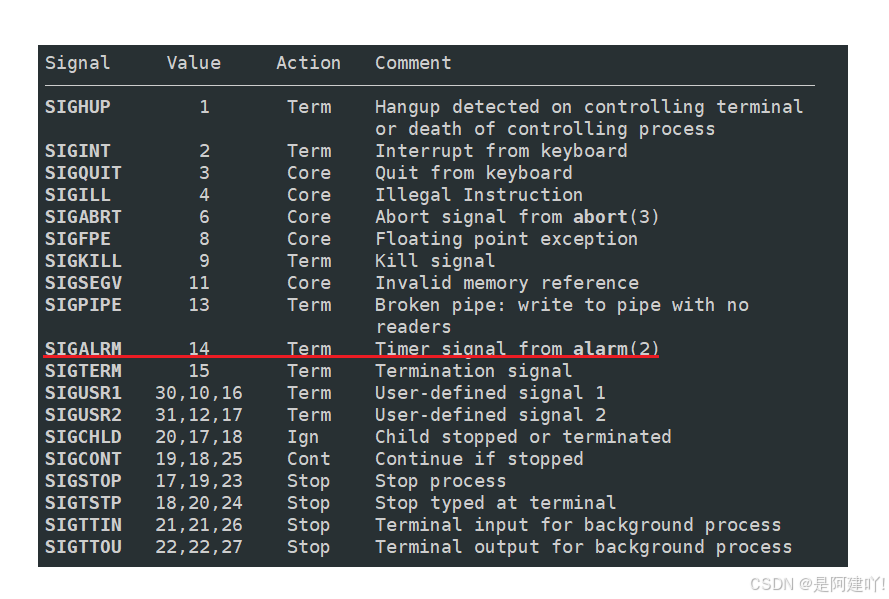Click the SIGQUIT signal name

pyautogui.click(x=83, y=173)
